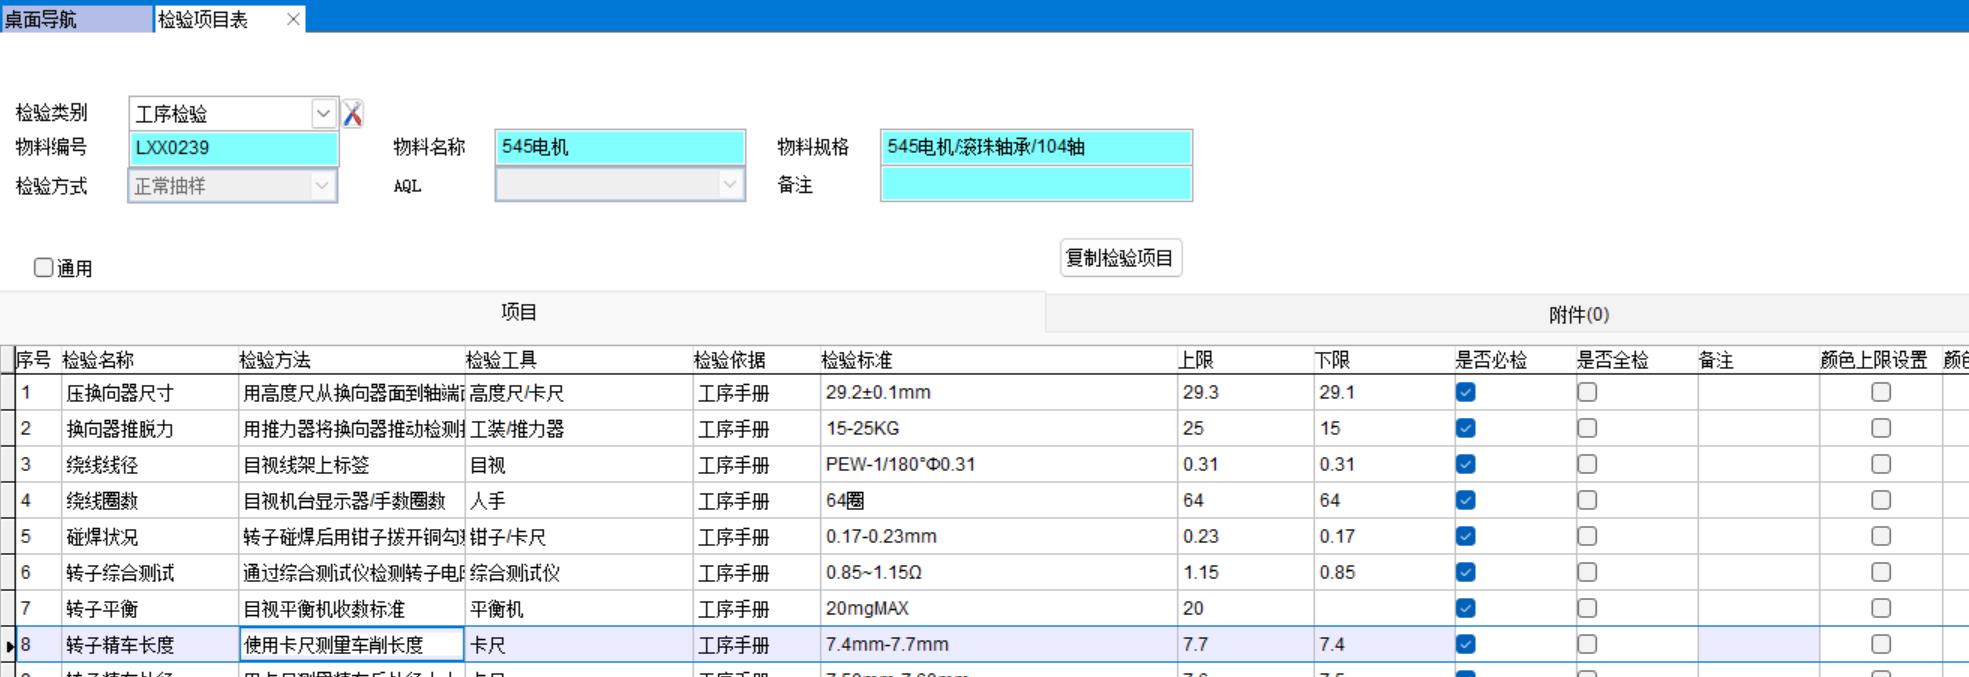This screenshot has height=677, width=1969.
Task: Click the 复制检验项目 button
Action: click(1120, 258)
